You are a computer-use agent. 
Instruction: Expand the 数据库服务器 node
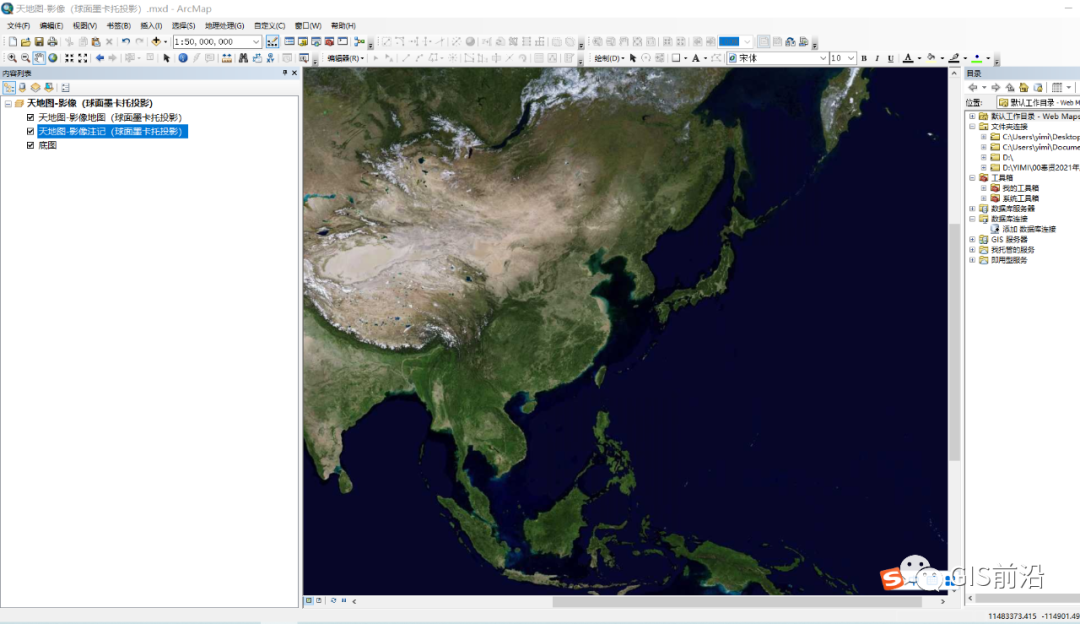tap(973, 209)
